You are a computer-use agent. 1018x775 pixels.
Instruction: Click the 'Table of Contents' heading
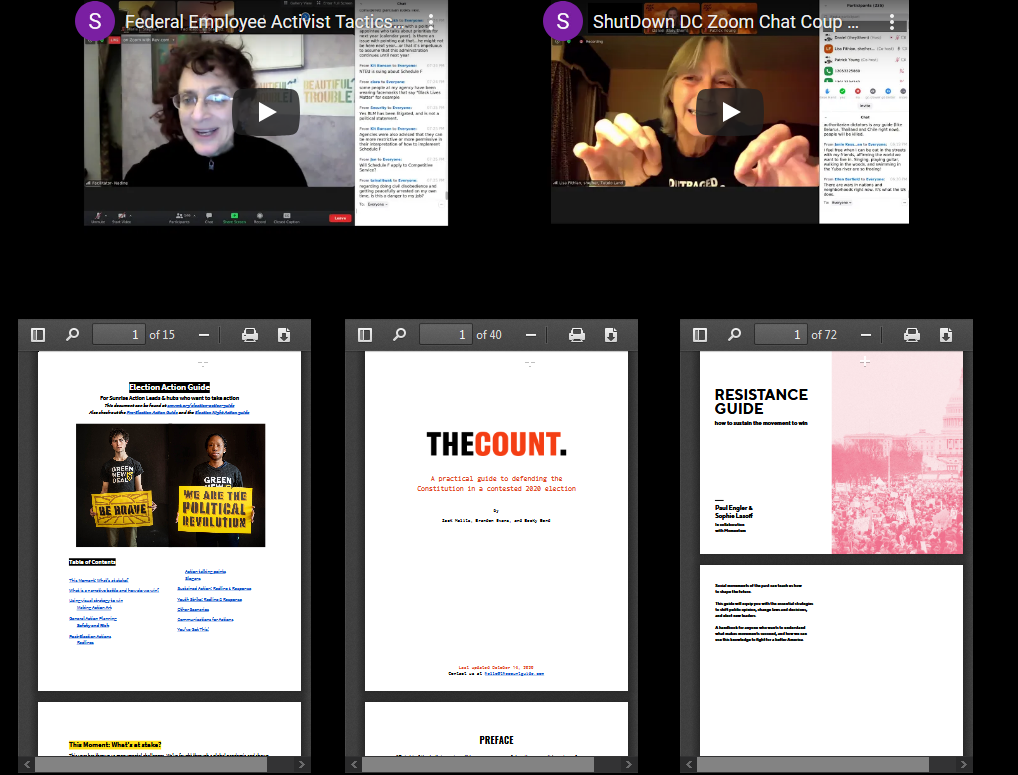click(x=92, y=562)
